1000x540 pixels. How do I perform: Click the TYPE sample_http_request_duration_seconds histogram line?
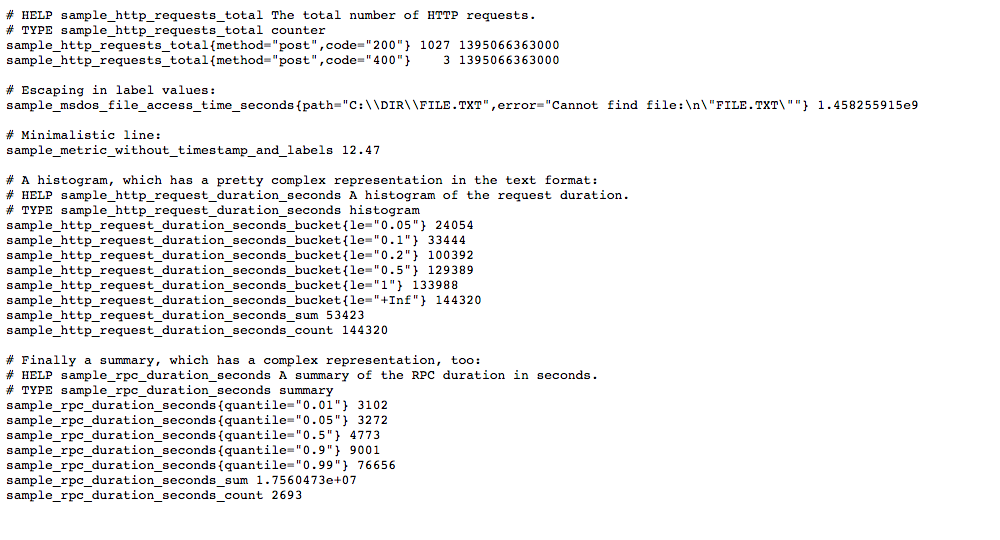(213, 210)
